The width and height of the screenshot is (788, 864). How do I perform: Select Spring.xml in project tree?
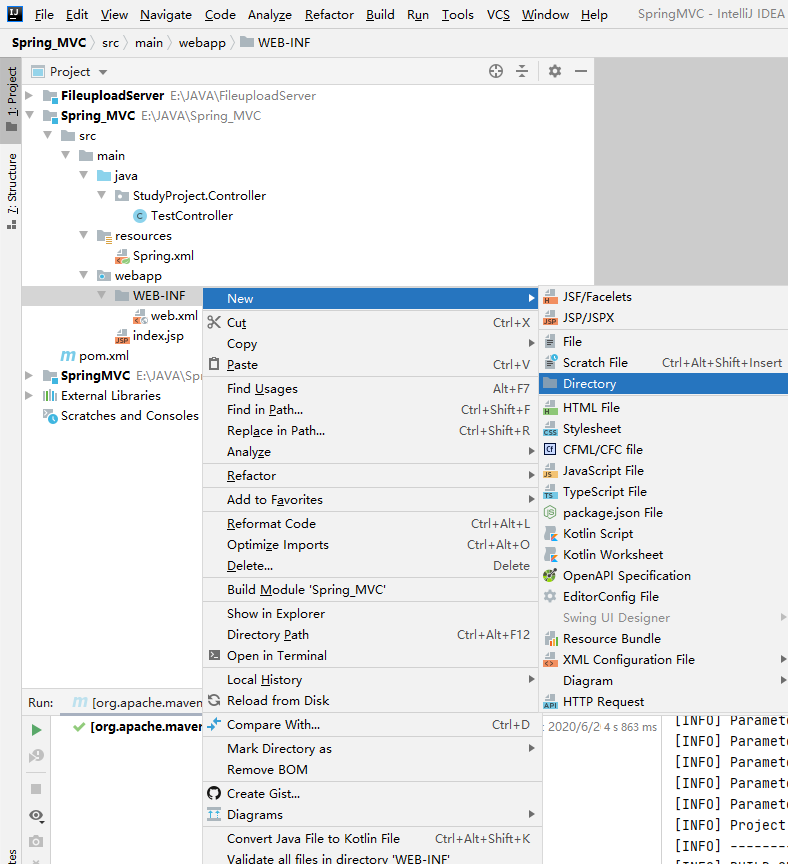(x=163, y=256)
